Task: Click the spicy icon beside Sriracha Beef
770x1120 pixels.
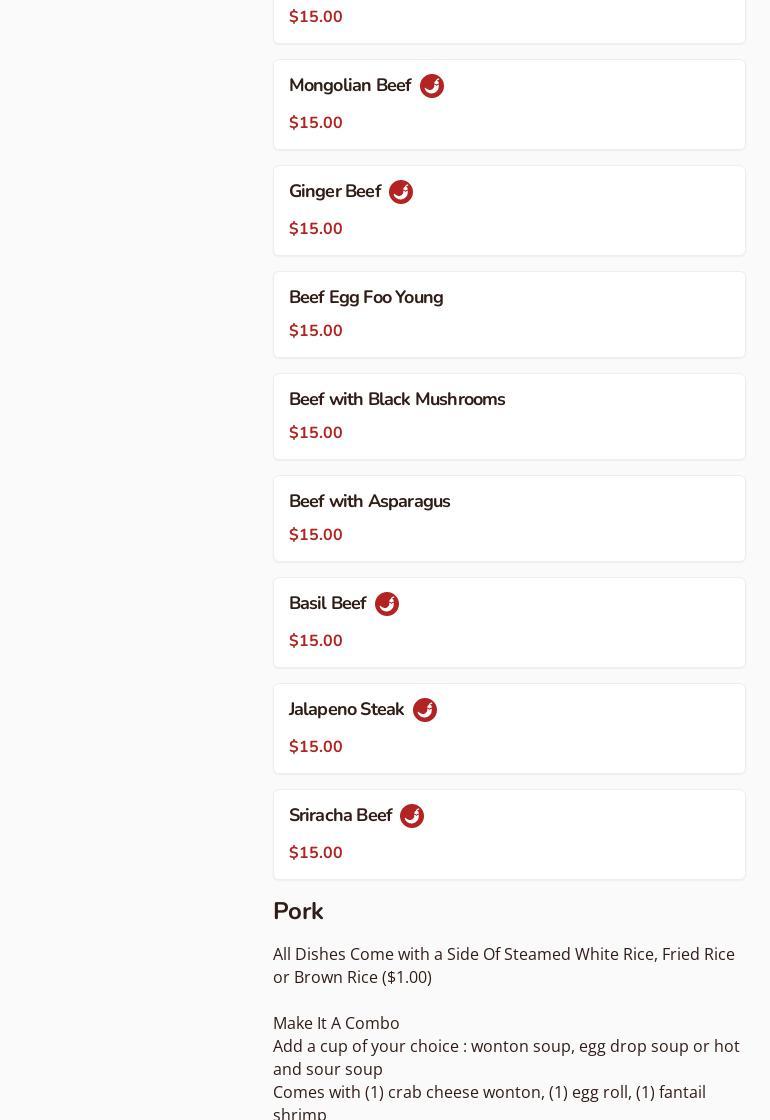Action: click(412, 816)
